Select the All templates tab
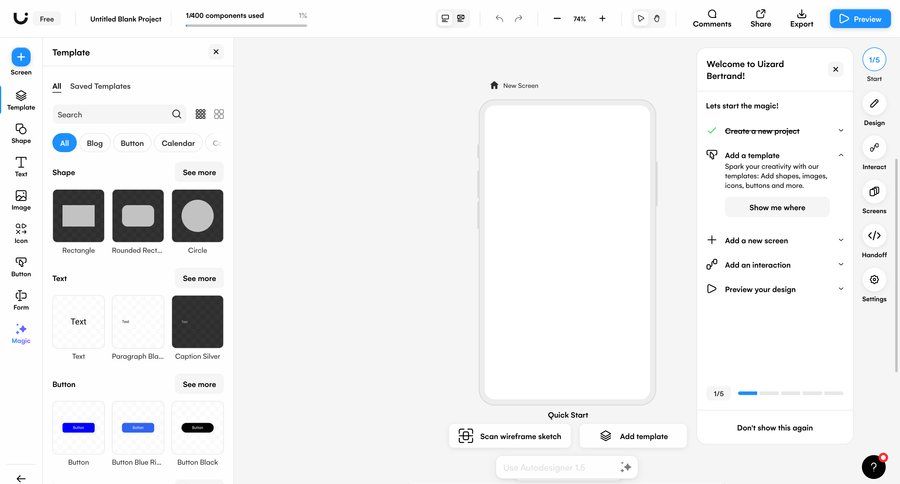The width and height of the screenshot is (900, 484). pos(57,86)
